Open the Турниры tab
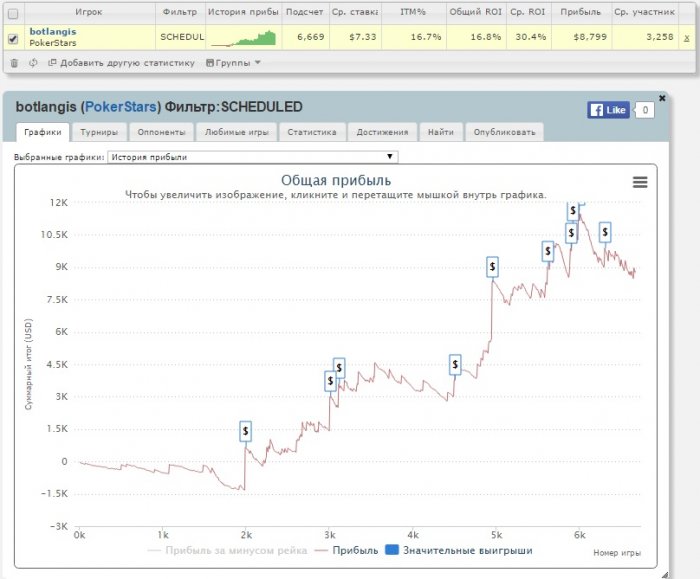700x579 pixels. [x=99, y=132]
